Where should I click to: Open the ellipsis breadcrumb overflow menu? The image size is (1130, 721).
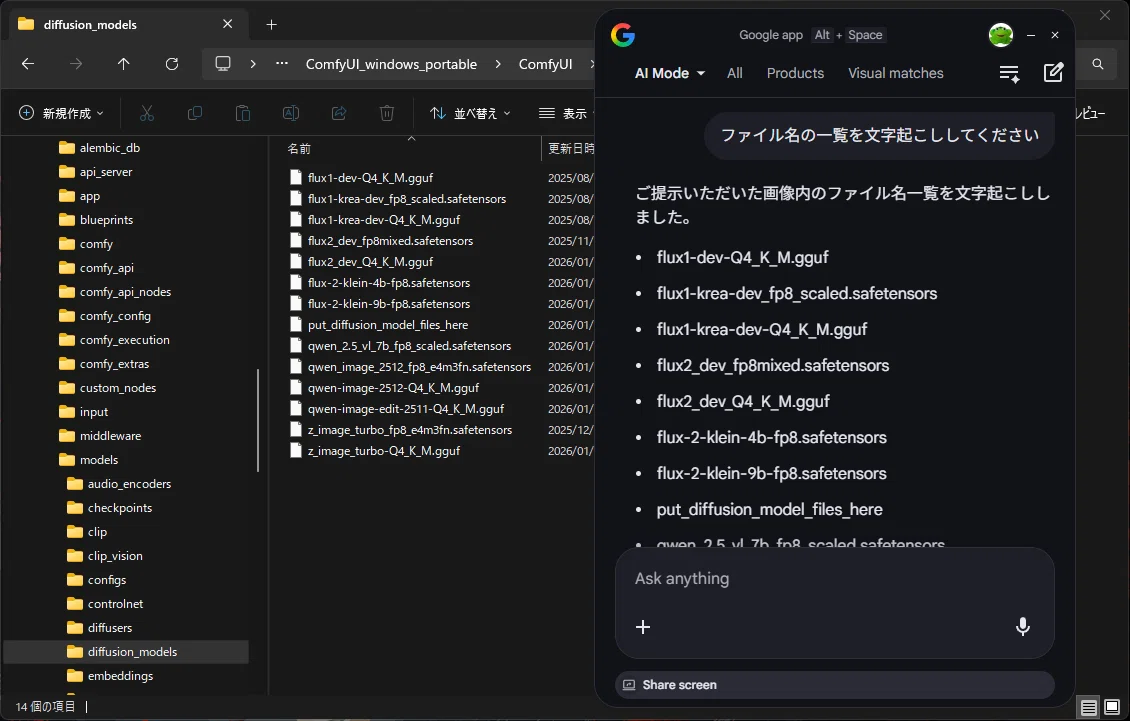tap(282, 63)
